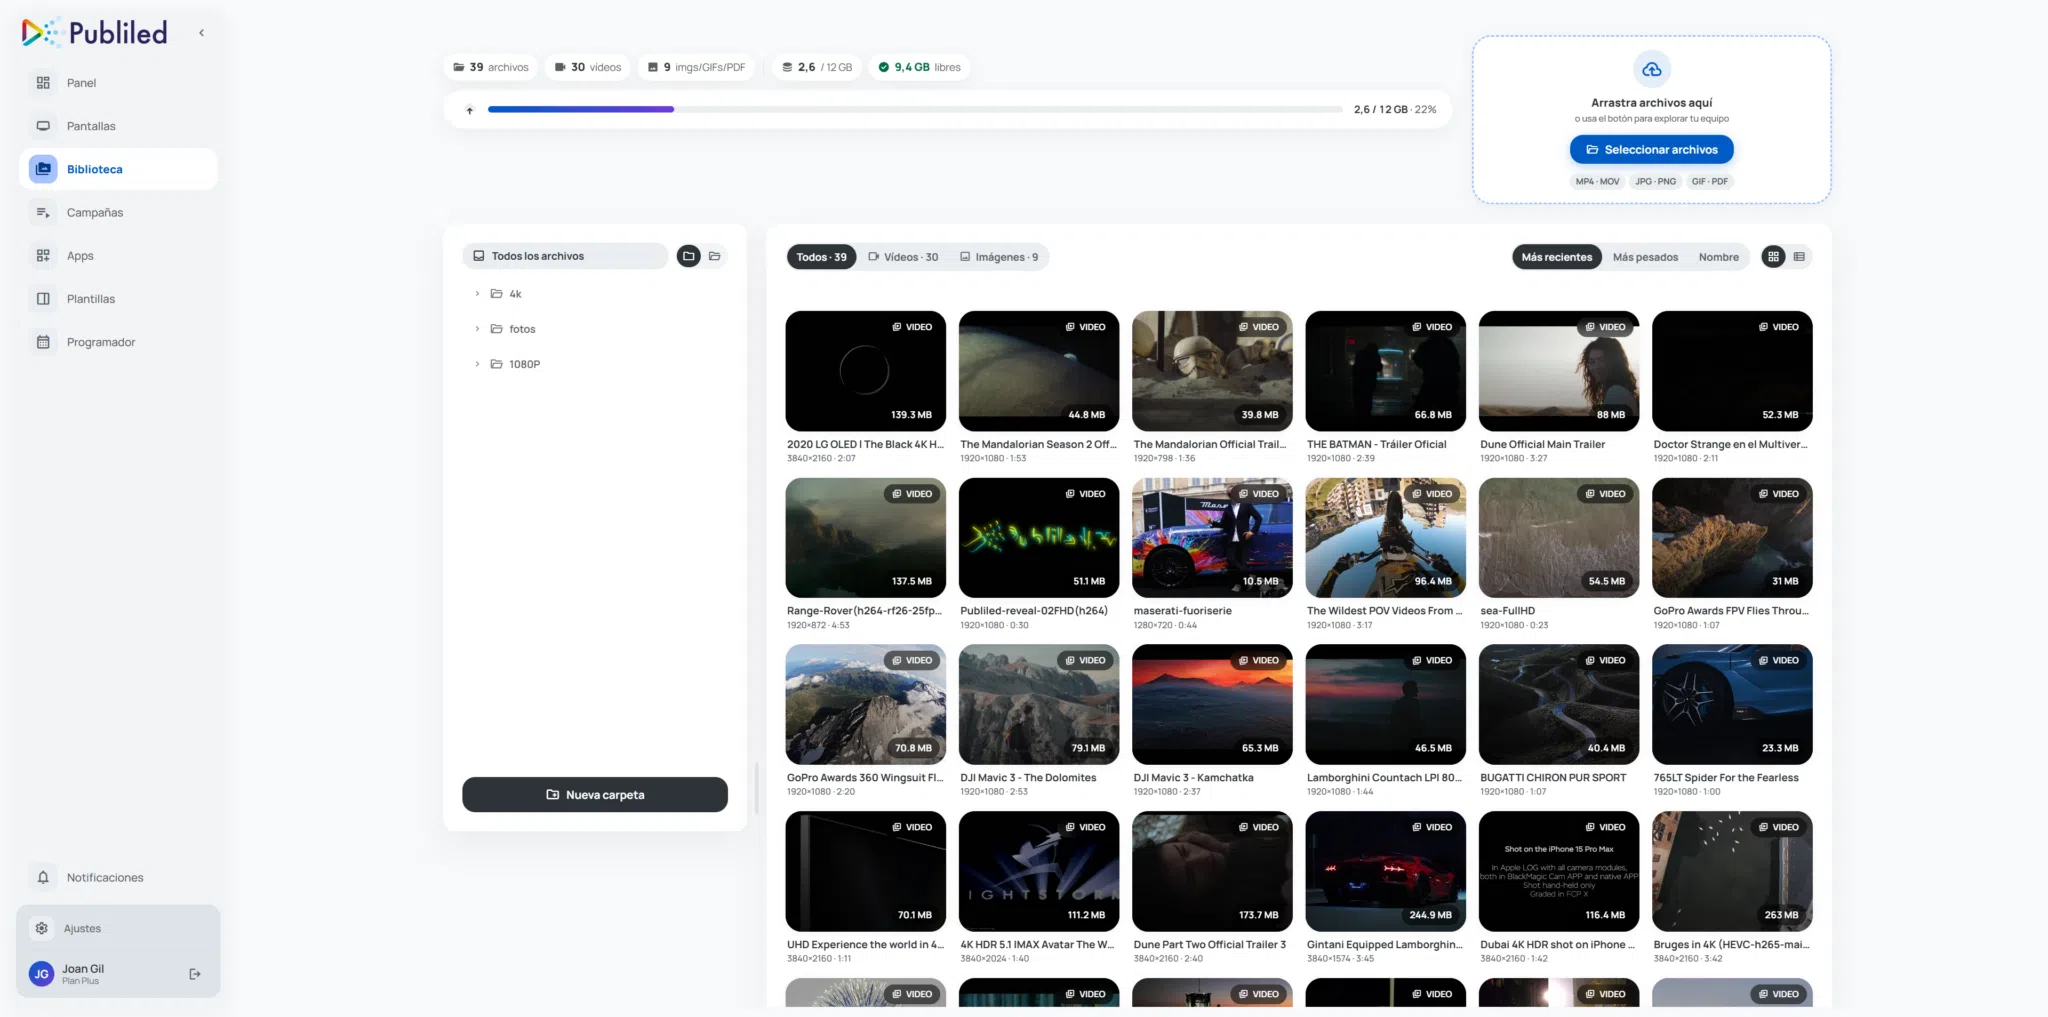
Task: Expand the 4k folder chevron
Action: pos(477,294)
